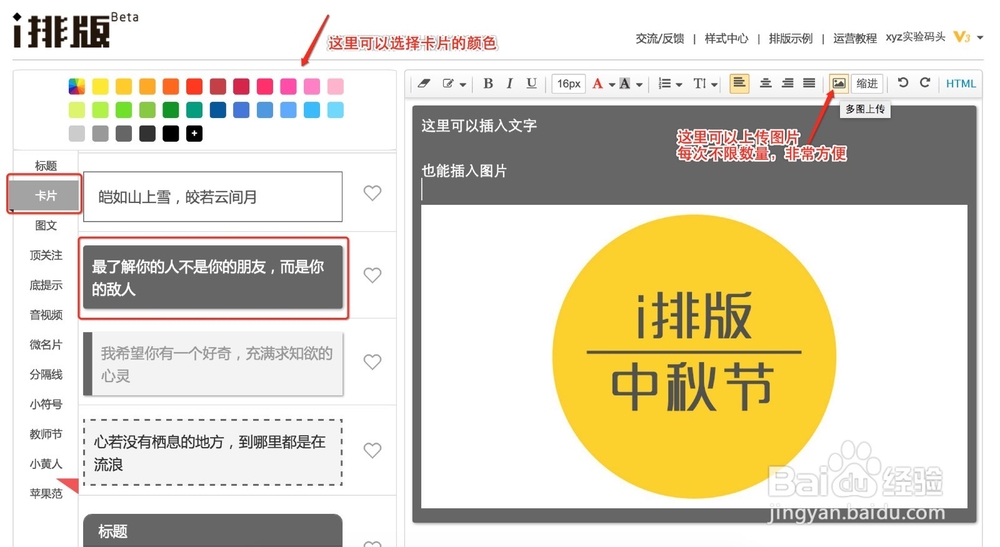Viewport: 1000px width, 547px height.
Task: Select the 音视频 category tab
Action: [x=46, y=315]
